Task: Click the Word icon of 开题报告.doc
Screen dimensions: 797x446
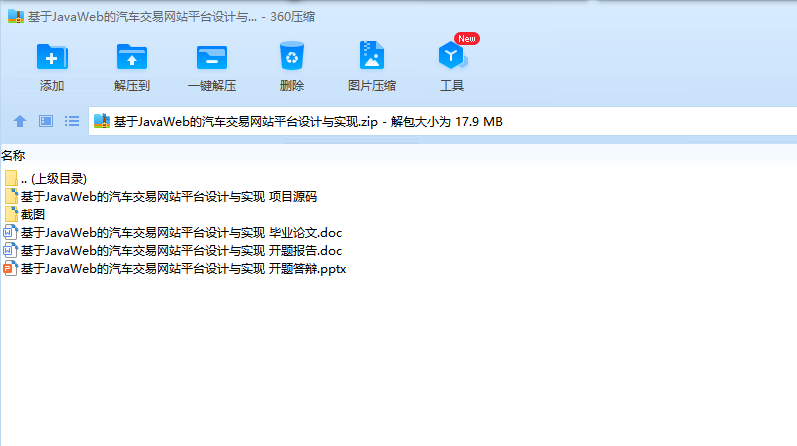Action: pyautogui.click(x=10, y=250)
